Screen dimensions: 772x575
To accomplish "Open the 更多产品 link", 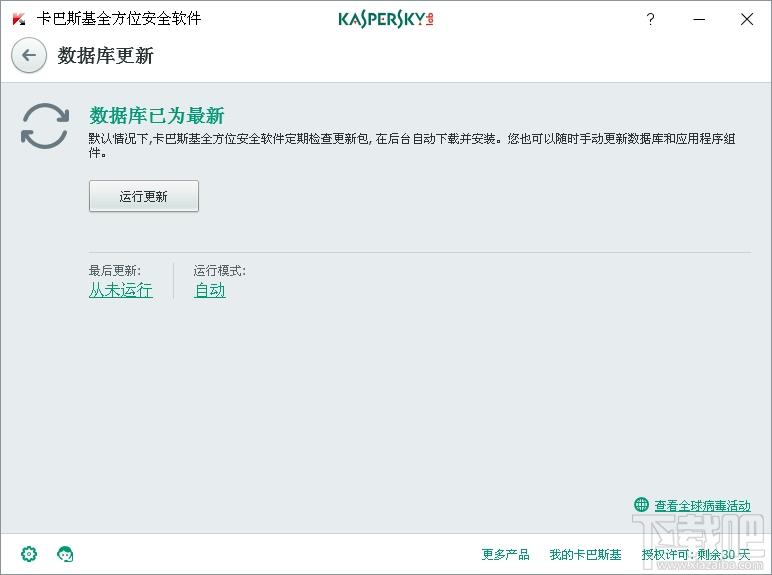I will coord(505,555).
